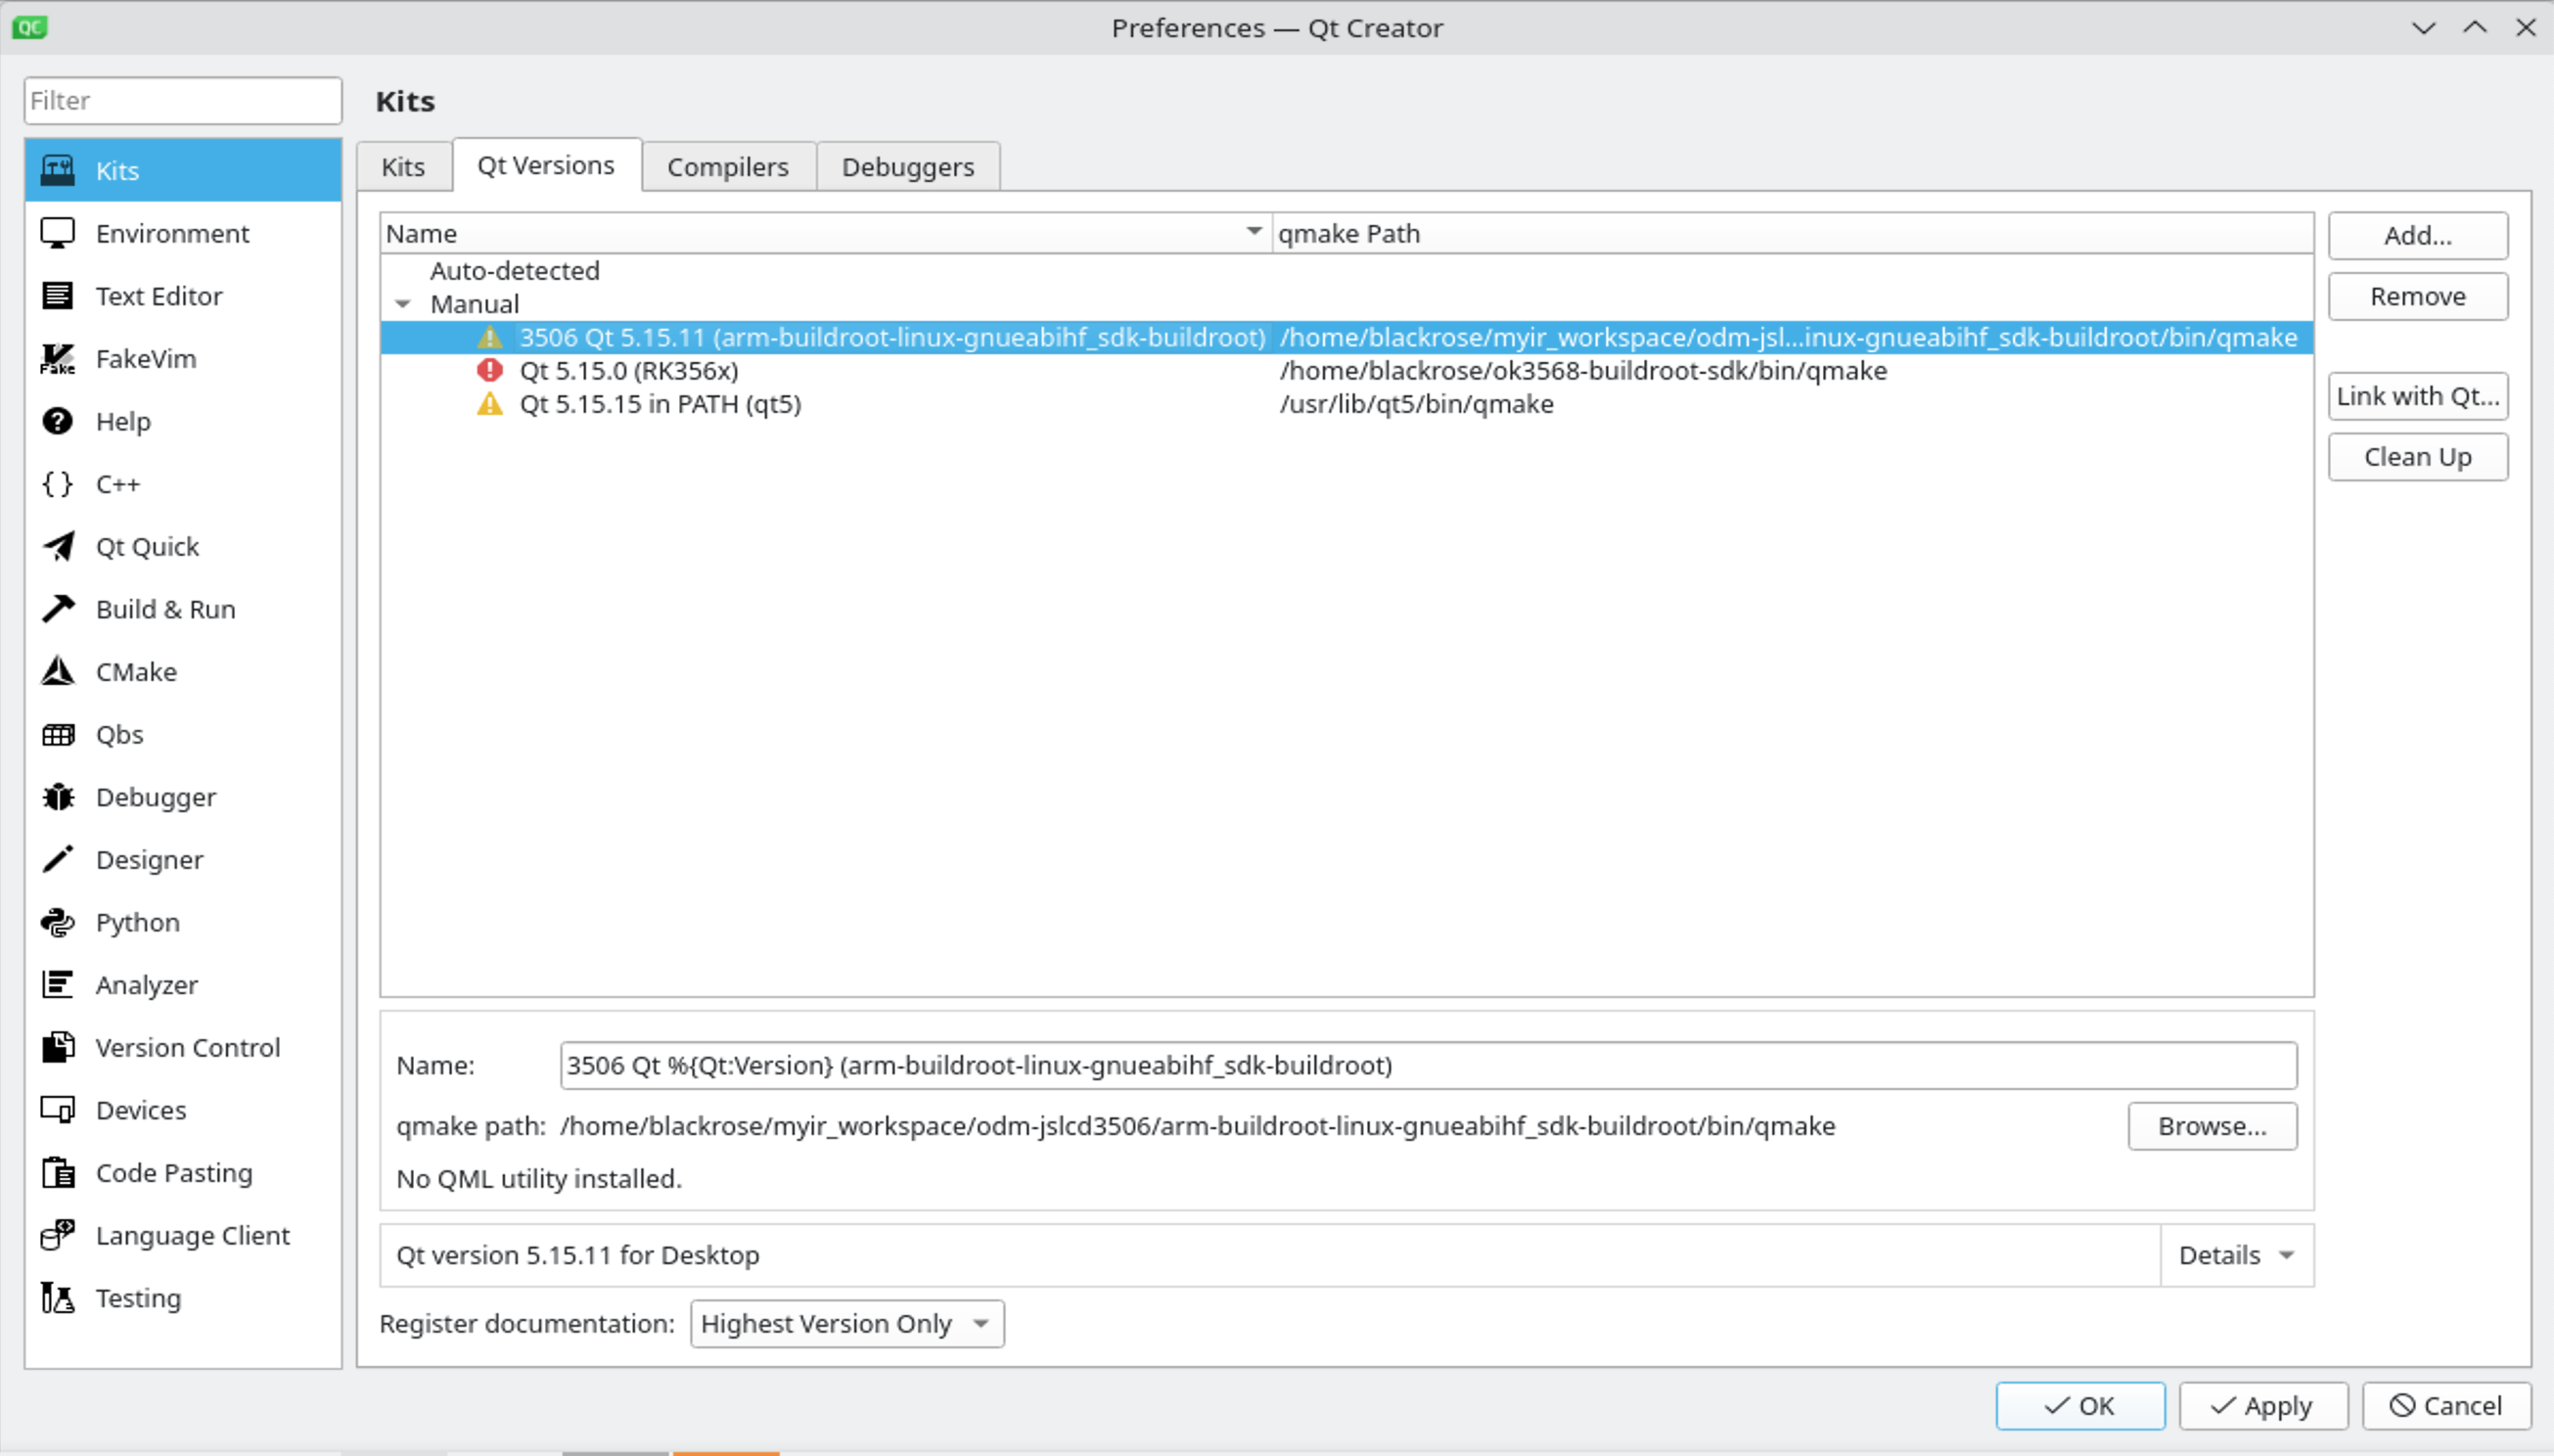Open Help preferences
This screenshot has height=1456, width=2554.
pyautogui.click(x=183, y=421)
